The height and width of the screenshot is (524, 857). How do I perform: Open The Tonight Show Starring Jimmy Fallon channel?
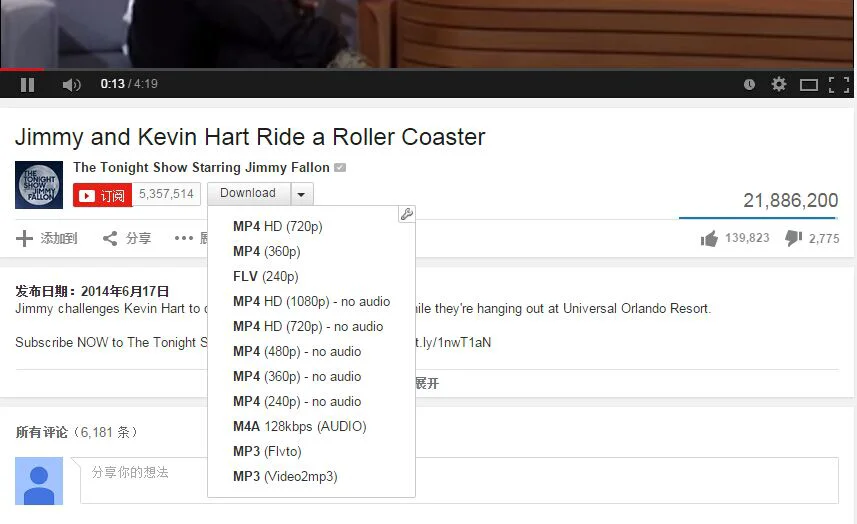tap(201, 167)
